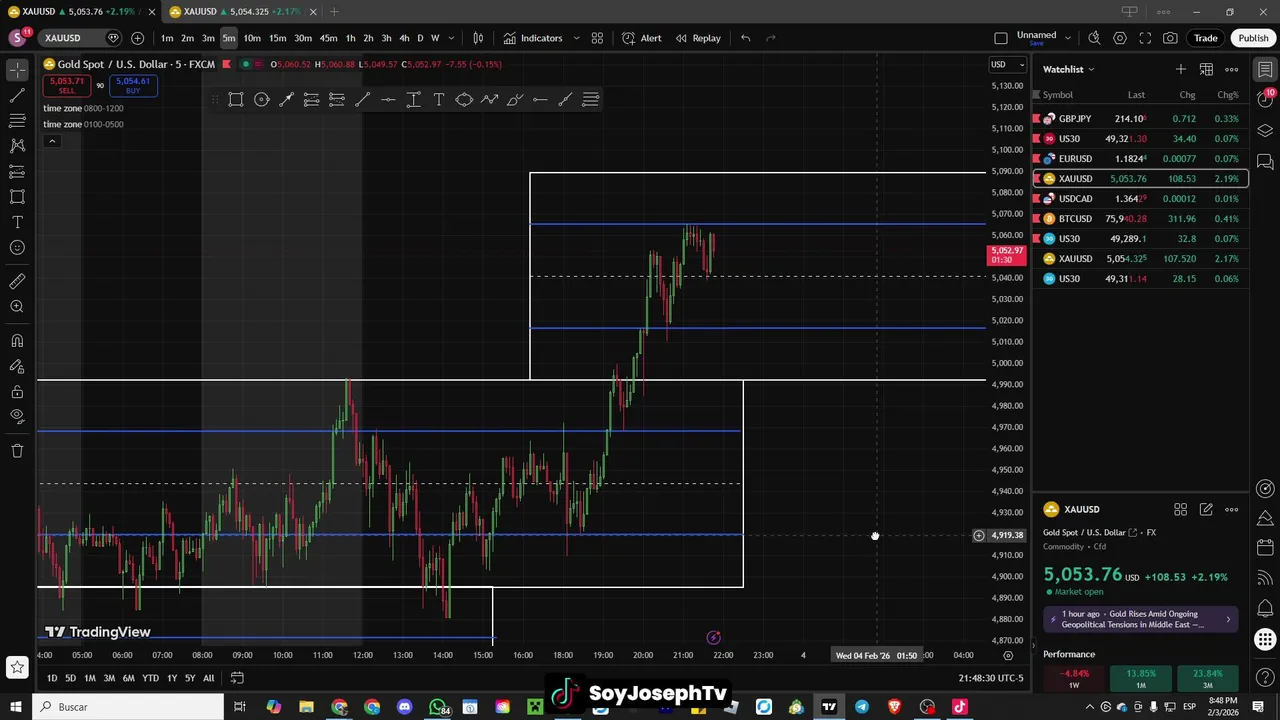Click the blue BUY price button
The width and height of the screenshot is (1280, 720).
(132, 86)
